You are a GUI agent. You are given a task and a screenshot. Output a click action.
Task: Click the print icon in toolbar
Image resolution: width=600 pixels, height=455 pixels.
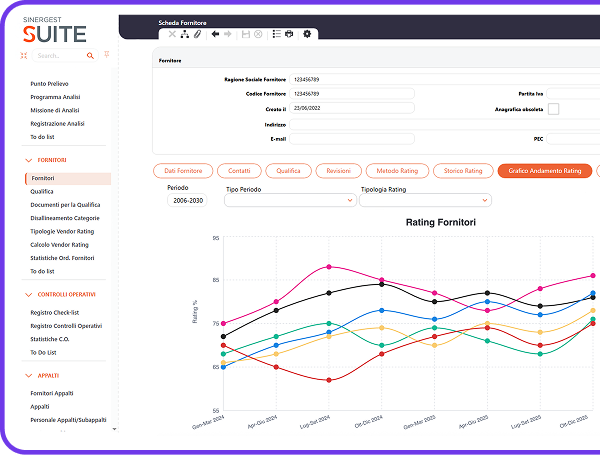(289, 34)
